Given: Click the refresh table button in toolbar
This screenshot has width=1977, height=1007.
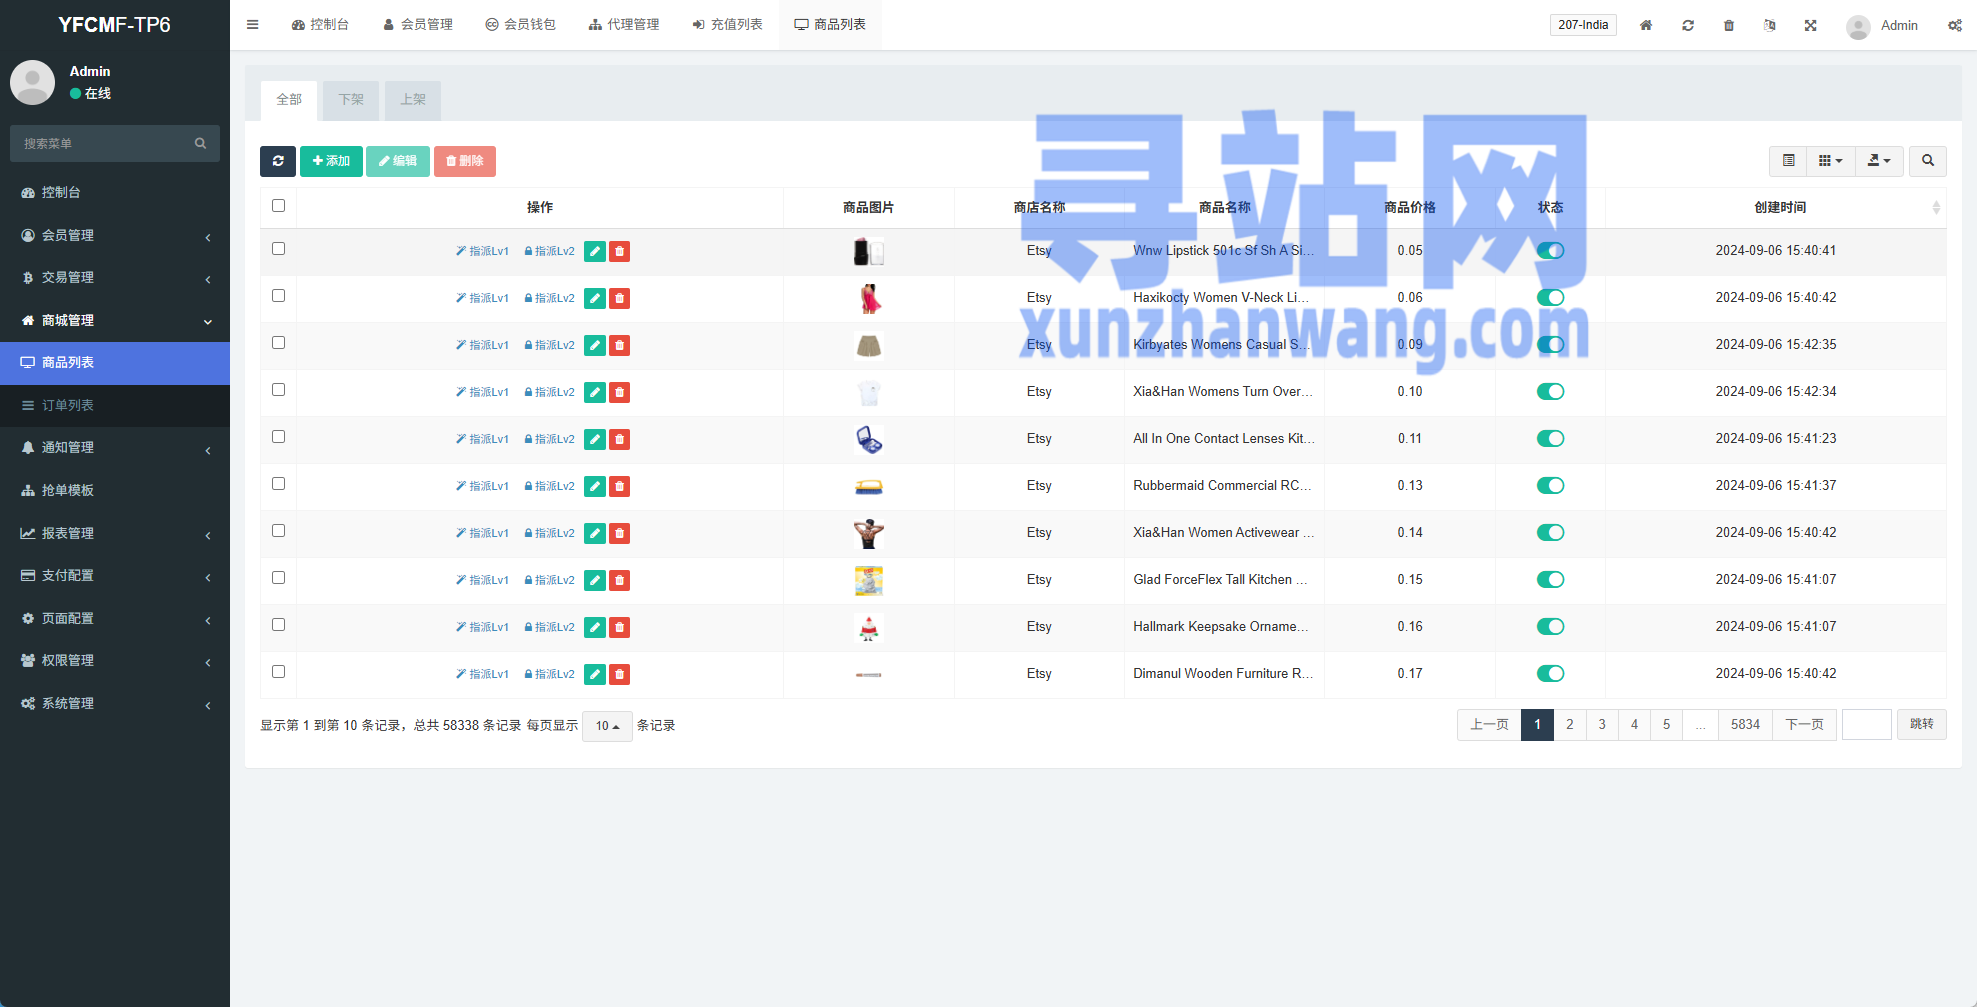Looking at the screenshot, I should (278, 161).
